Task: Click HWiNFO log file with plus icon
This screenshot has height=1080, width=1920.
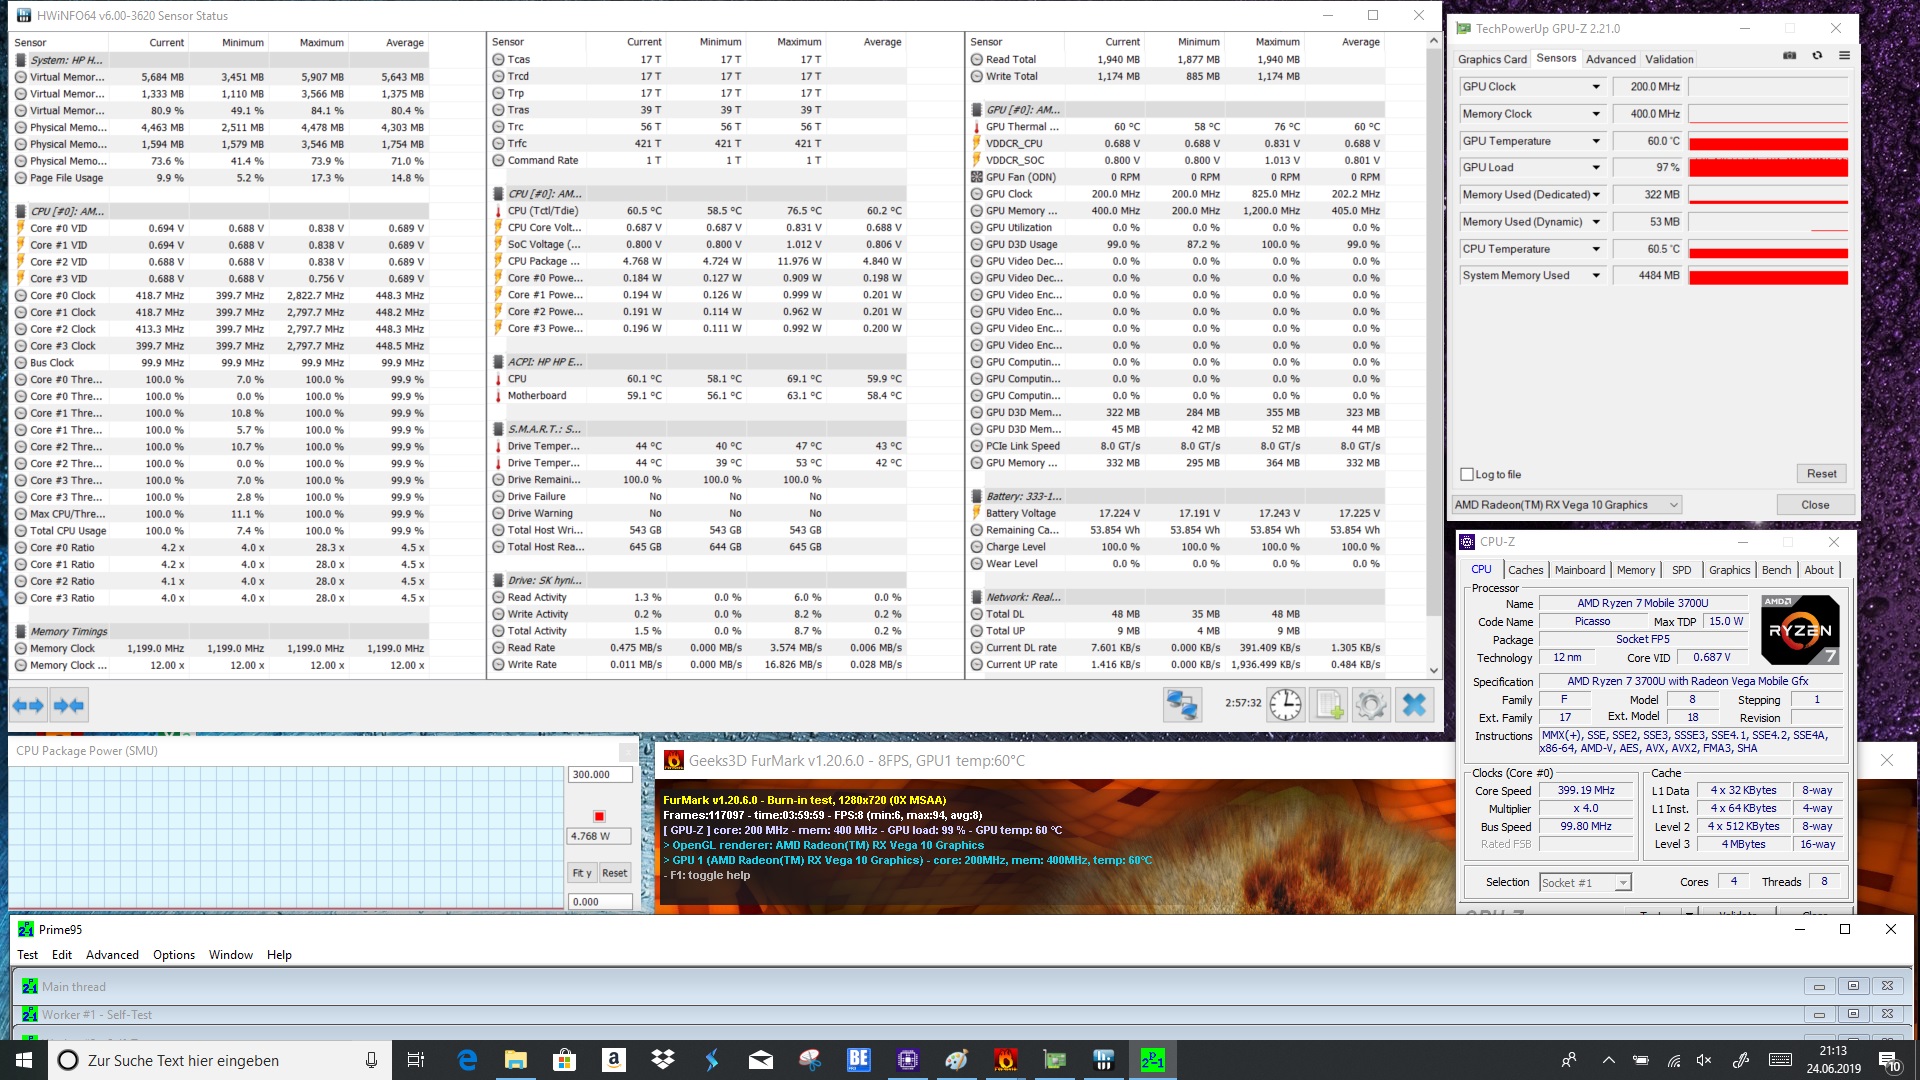Action: point(1329,705)
